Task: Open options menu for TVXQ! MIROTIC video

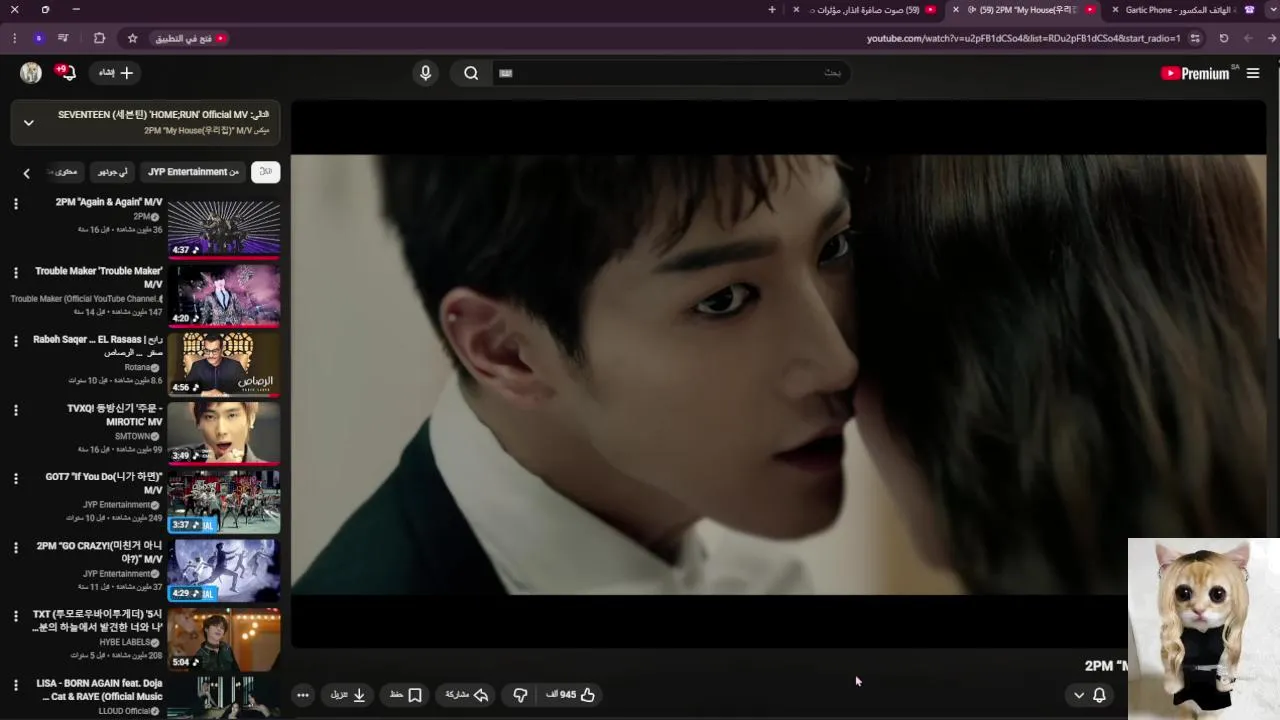Action: click(x=15, y=410)
